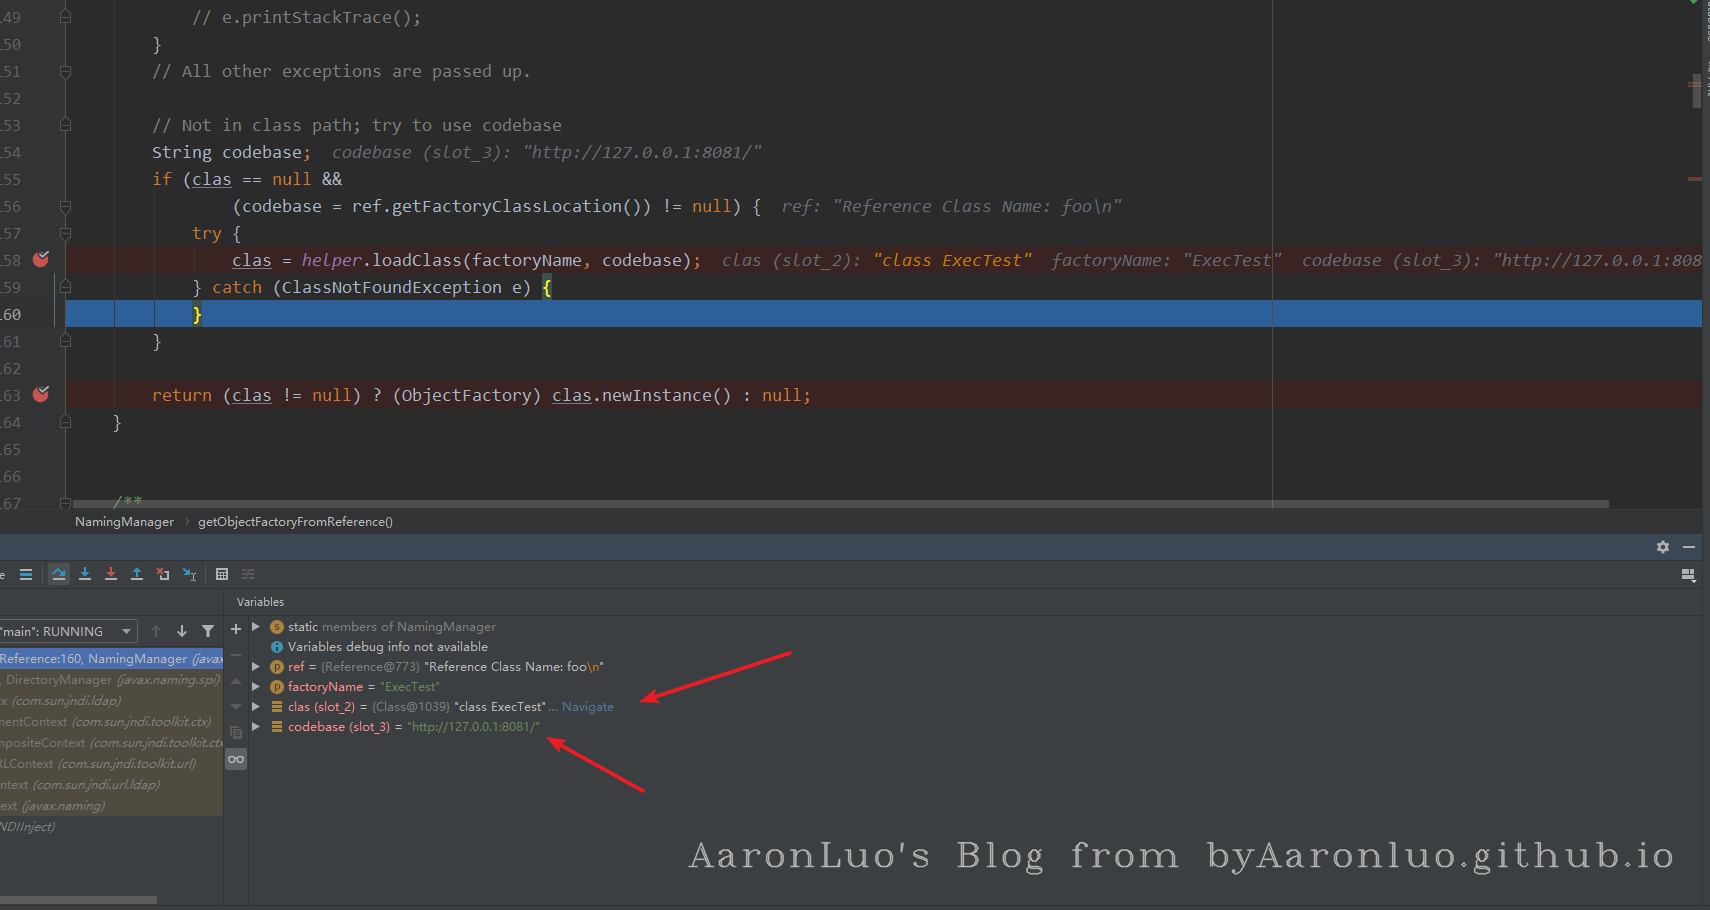Expand the codebase (slot_3) variable node
The image size is (1710, 910).
pyautogui.click(x=256, y=727)
